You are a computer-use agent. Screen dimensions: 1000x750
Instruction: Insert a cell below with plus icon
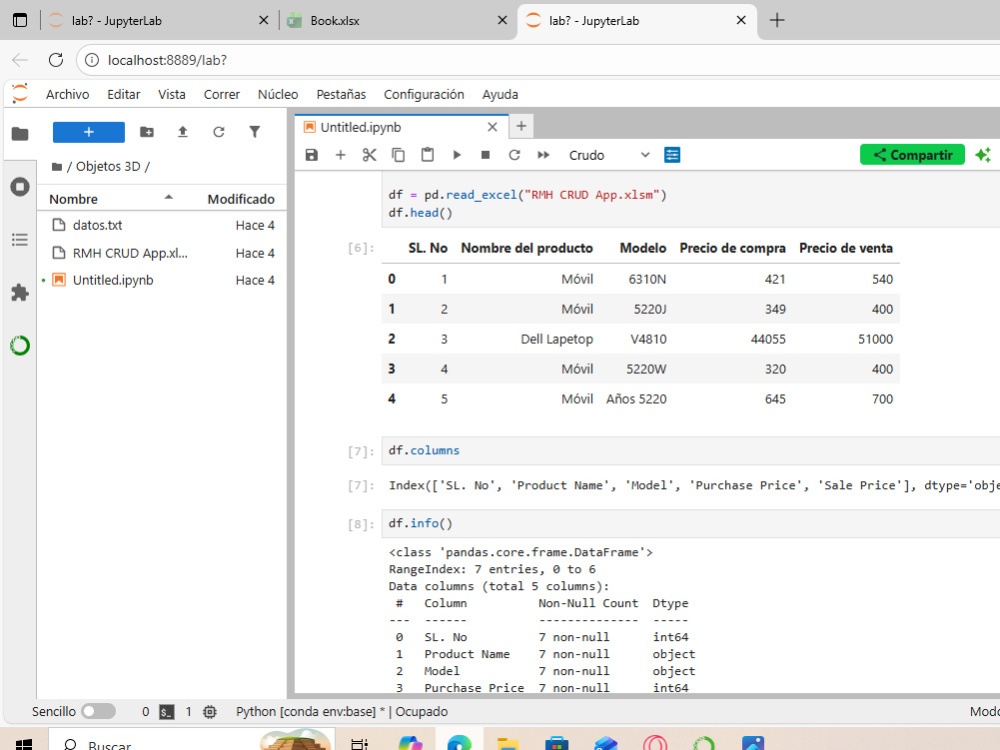[x=341, y=155]
